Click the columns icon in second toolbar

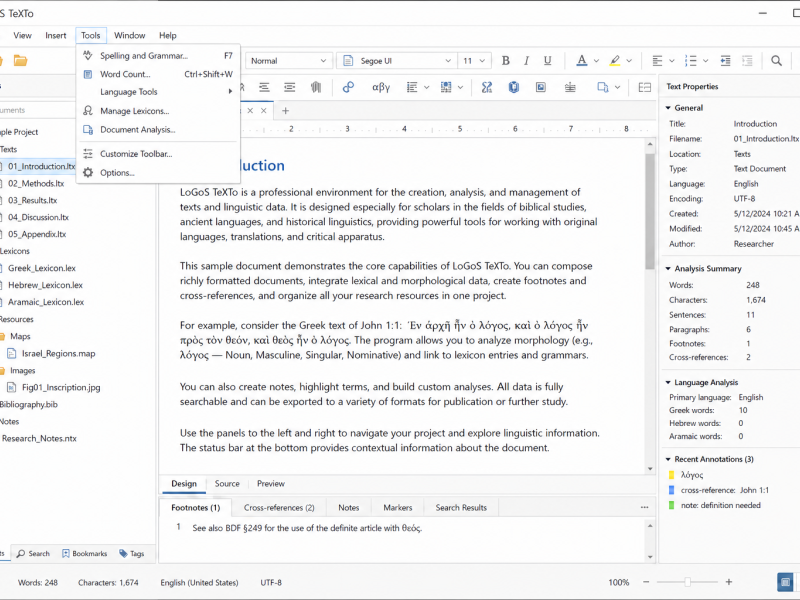click(316, 87)
